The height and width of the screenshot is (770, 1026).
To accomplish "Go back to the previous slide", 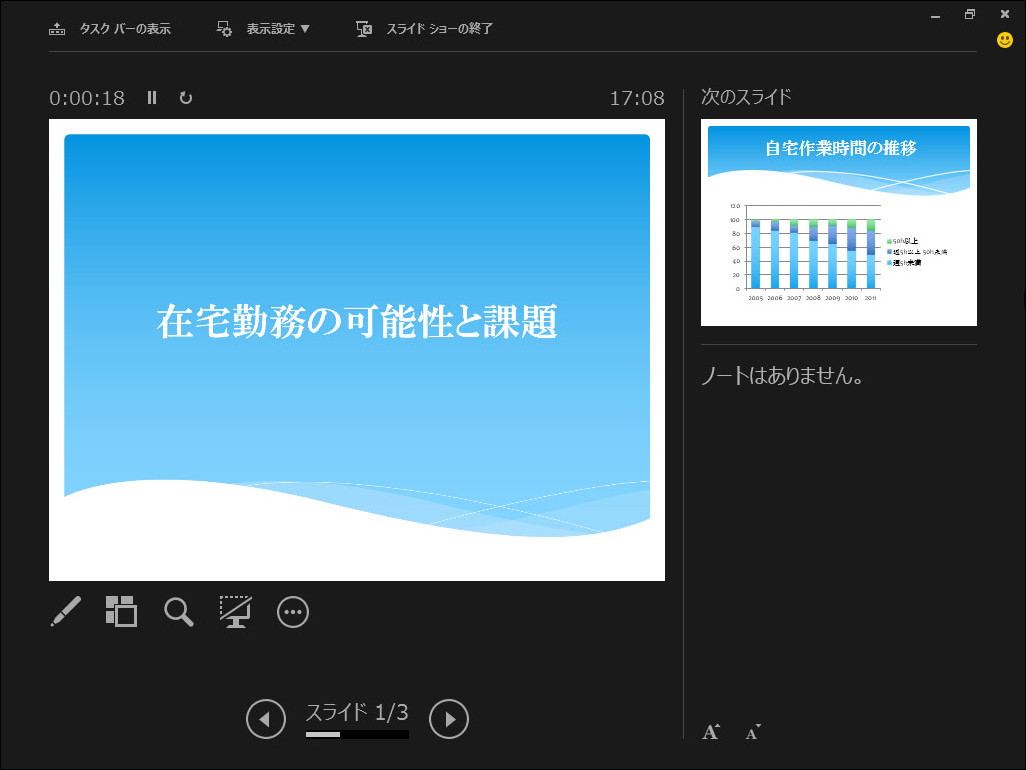I will click(x=265, y=718).
